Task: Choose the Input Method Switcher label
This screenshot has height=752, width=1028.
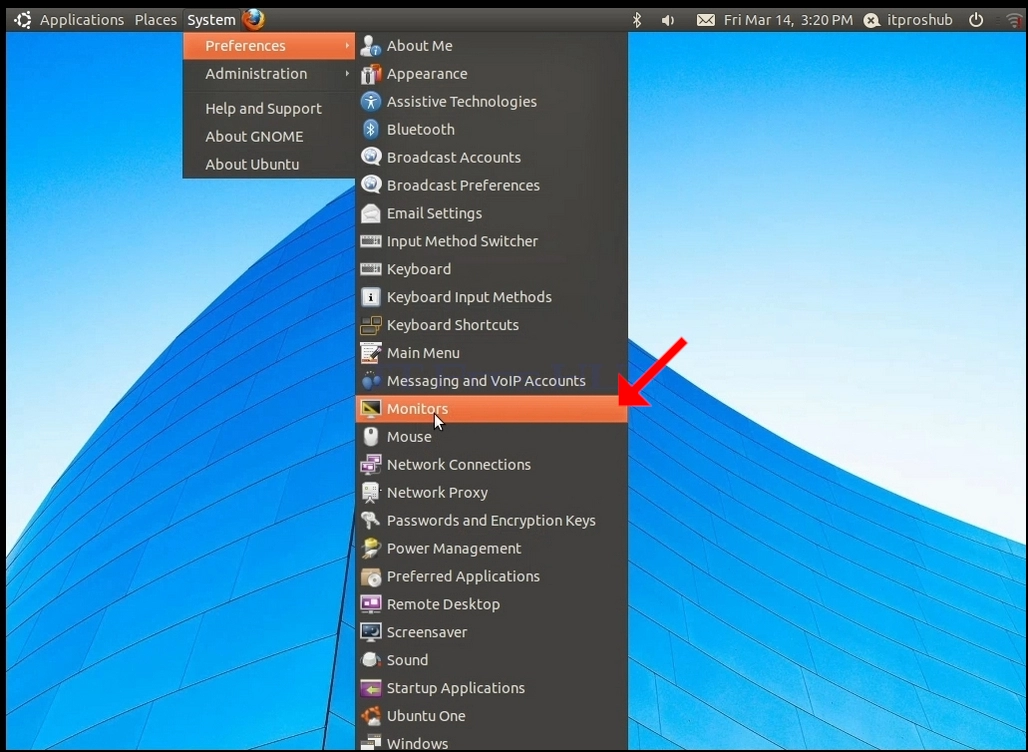Action: (462, 241)
